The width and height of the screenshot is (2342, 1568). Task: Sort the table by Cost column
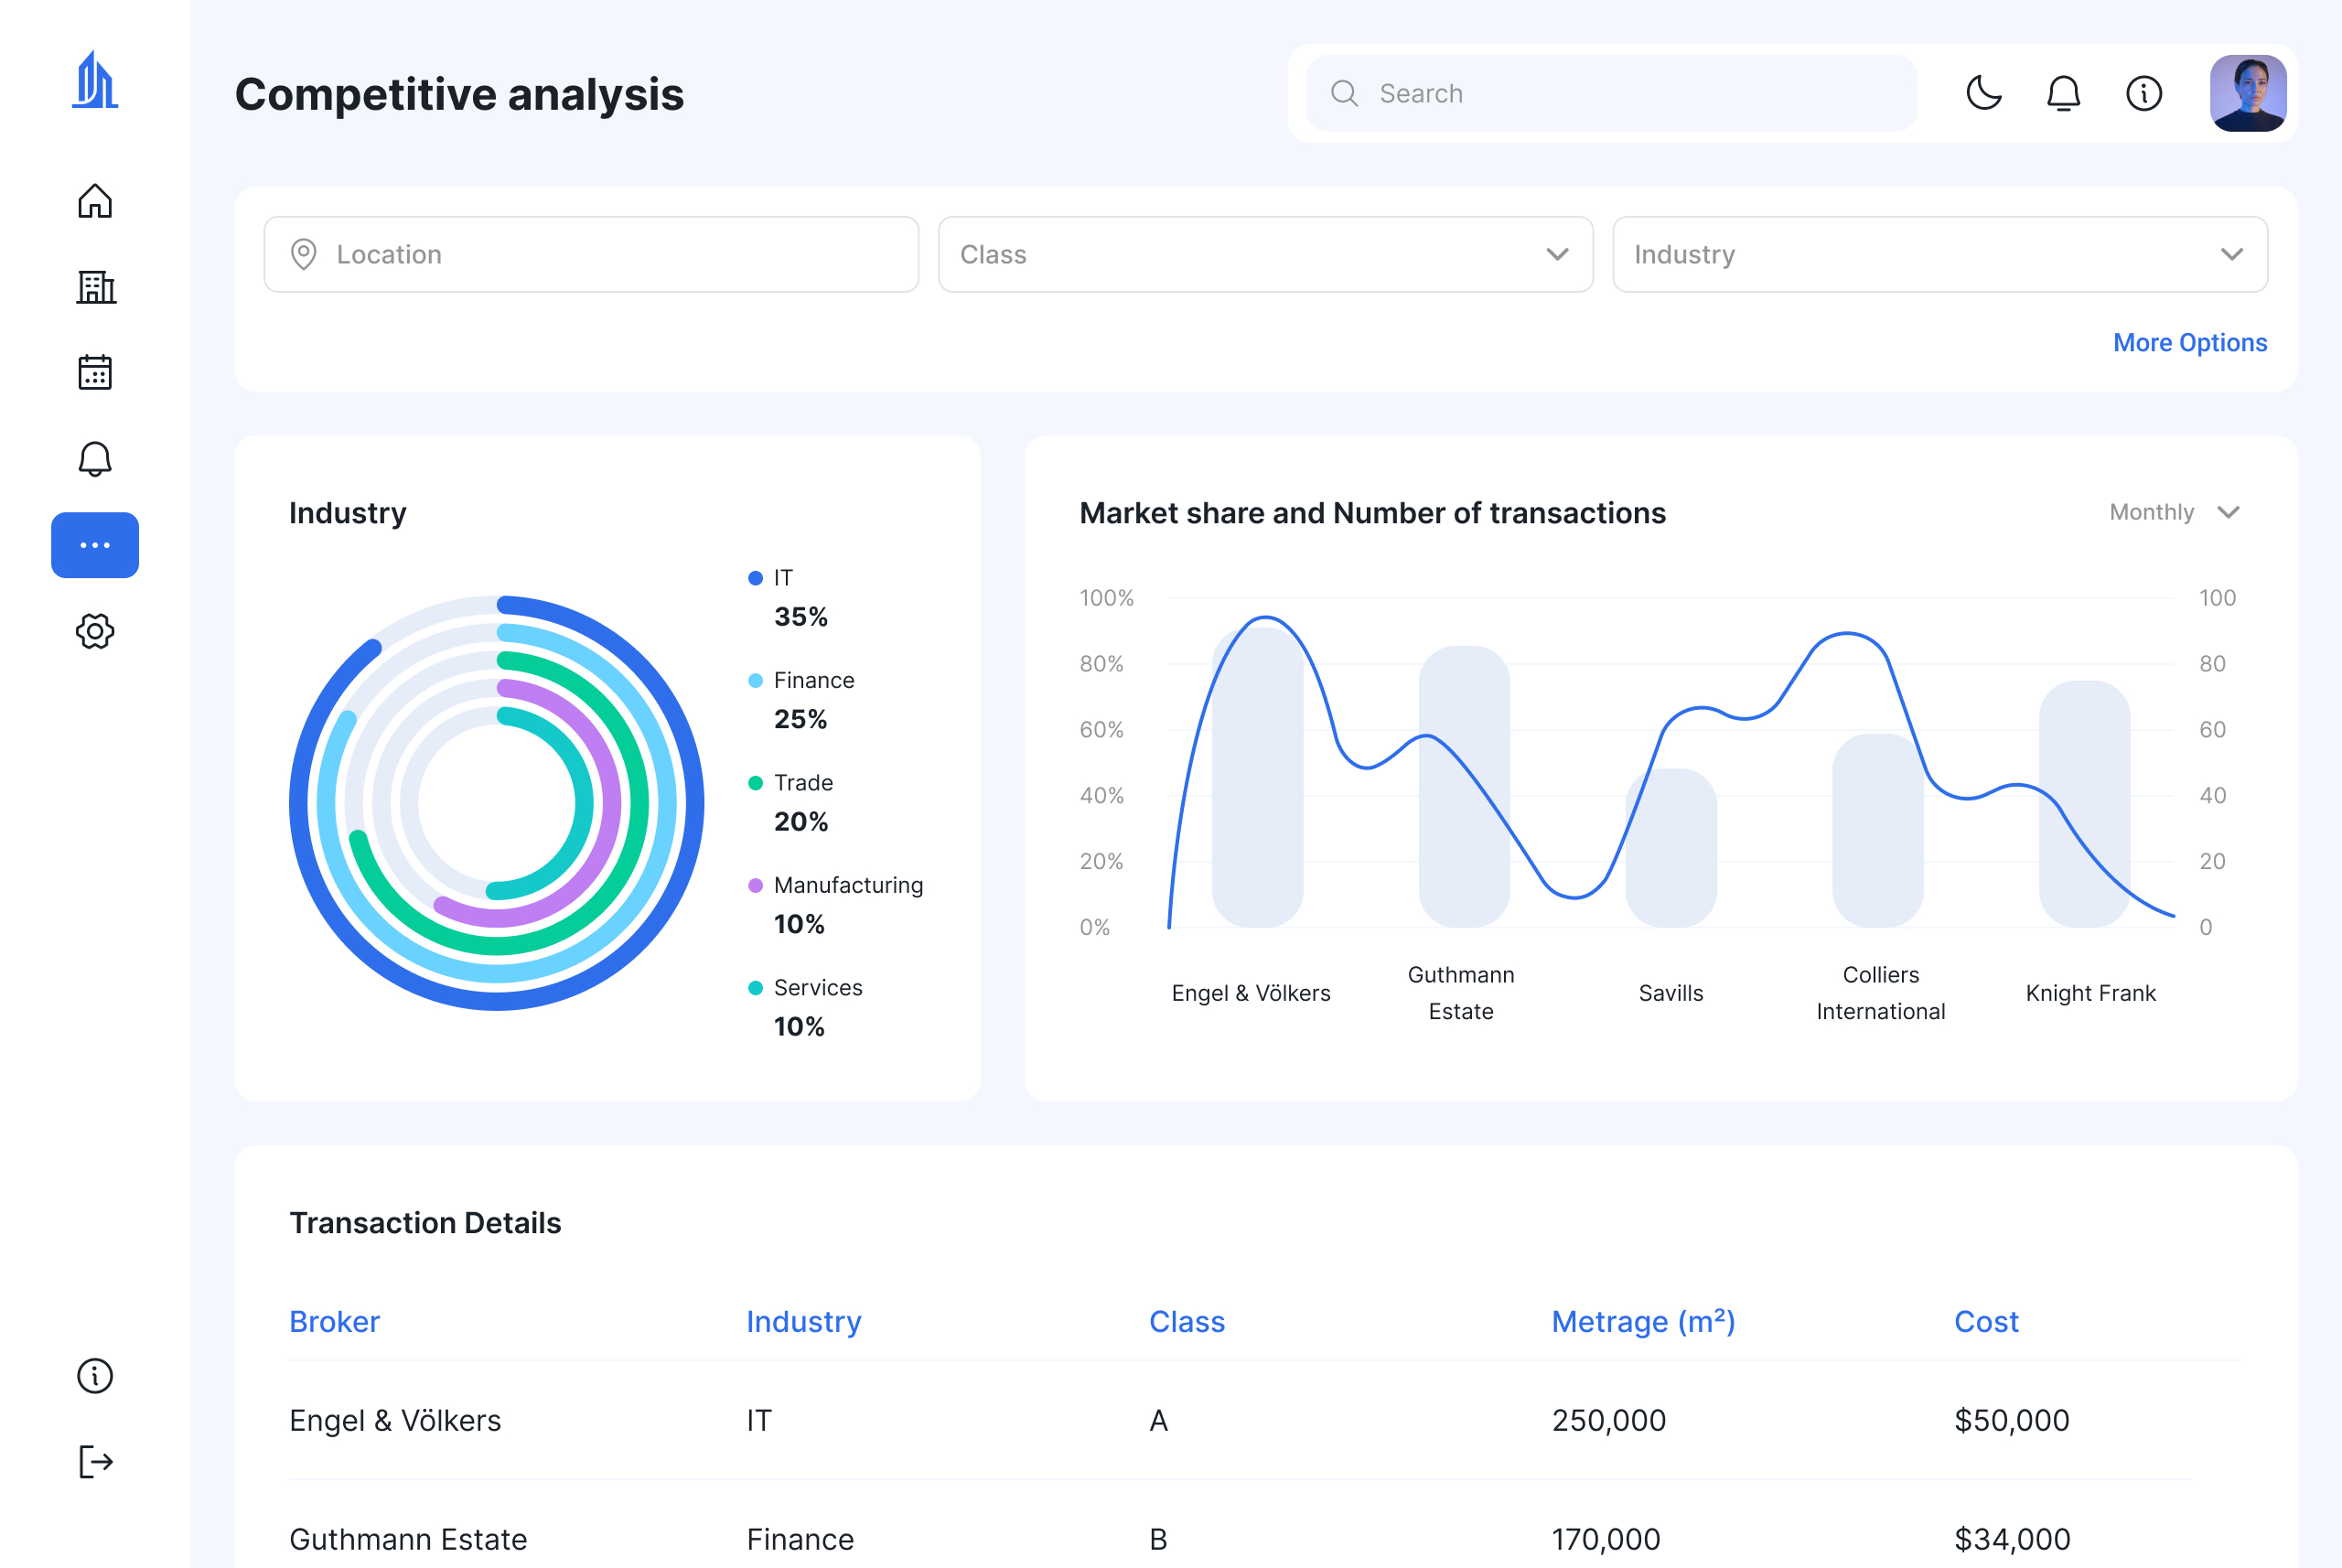click(1986, 1321)
